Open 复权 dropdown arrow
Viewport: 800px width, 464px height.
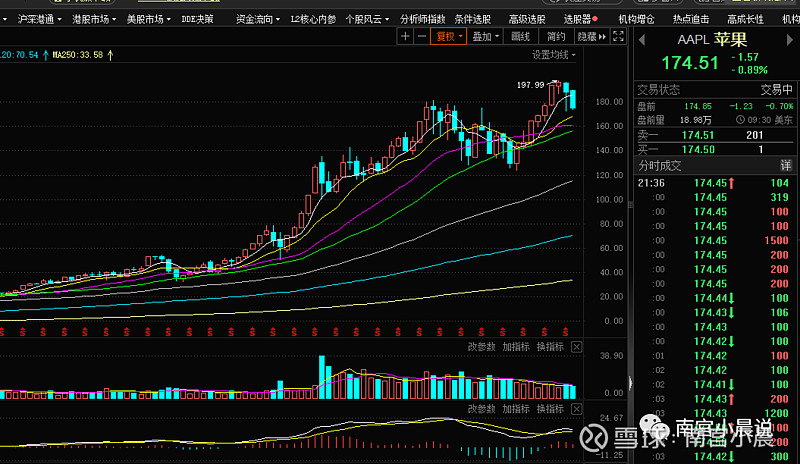[461, 36]
